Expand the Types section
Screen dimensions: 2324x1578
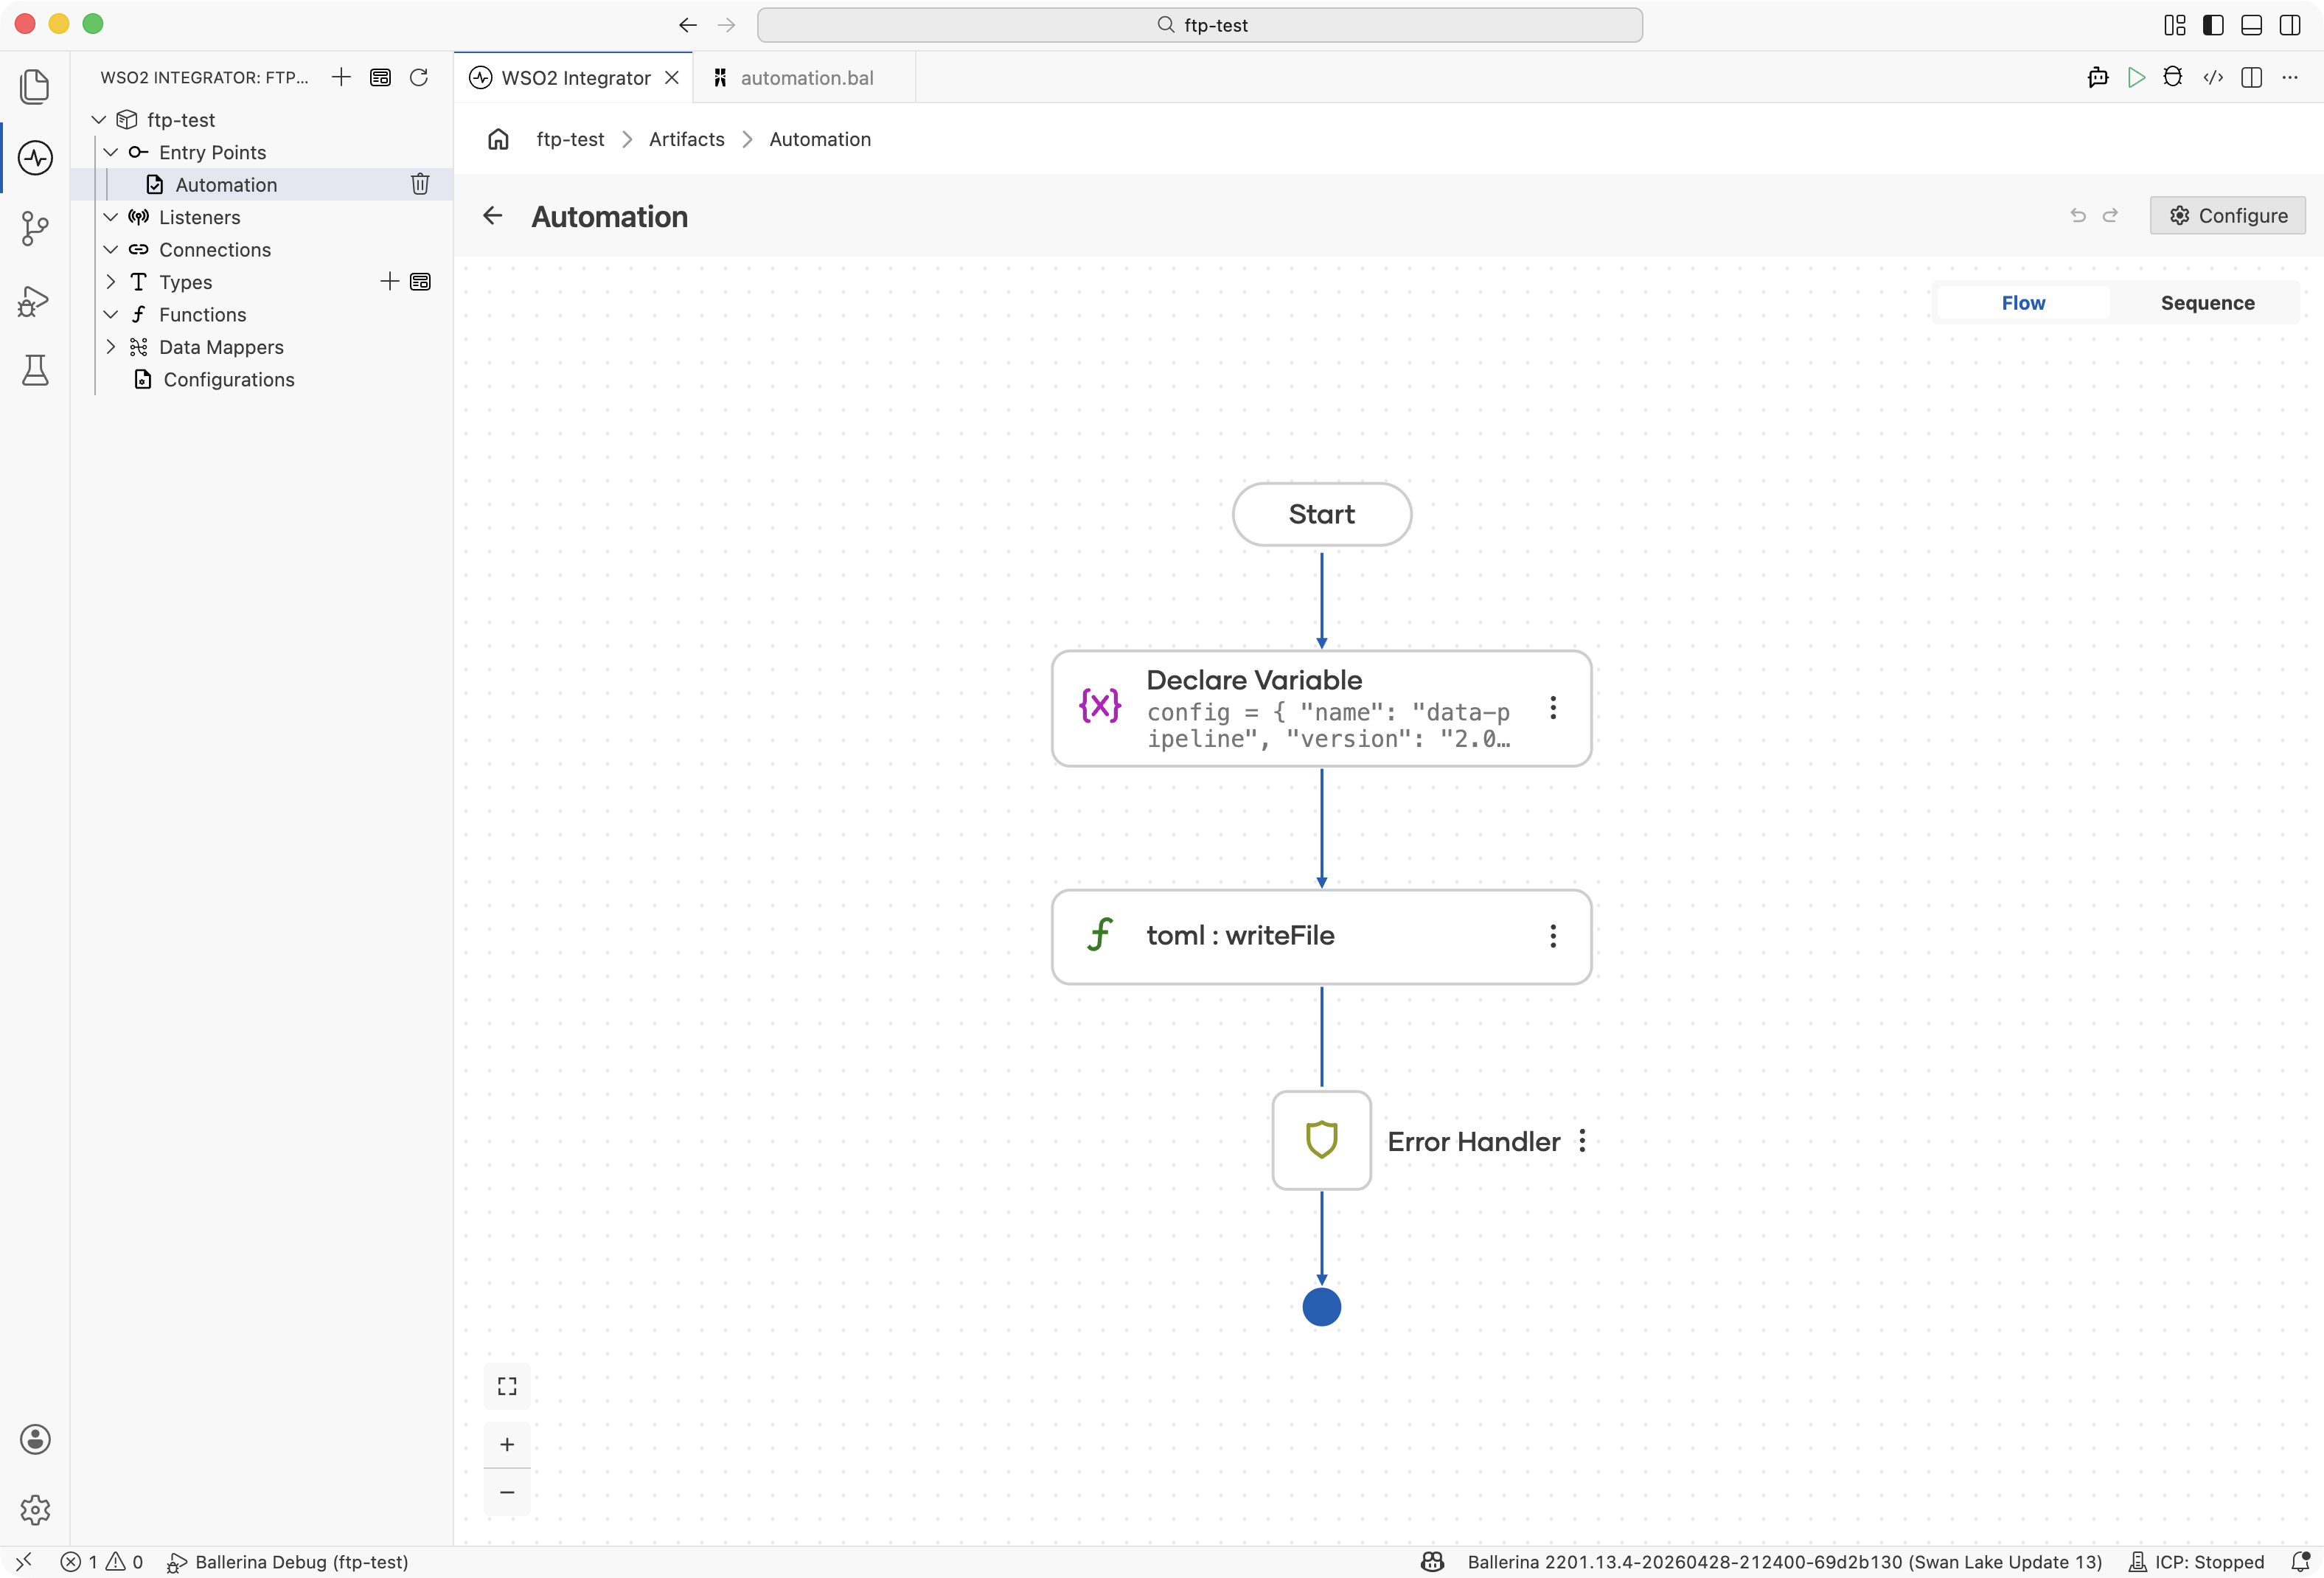(x=111, y=282)
